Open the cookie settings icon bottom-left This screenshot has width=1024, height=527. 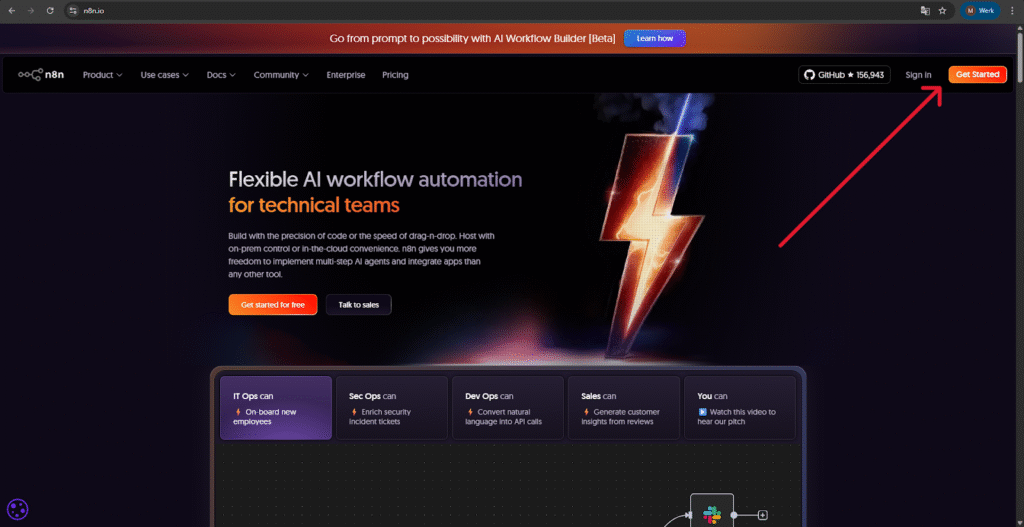pos(17,509)
